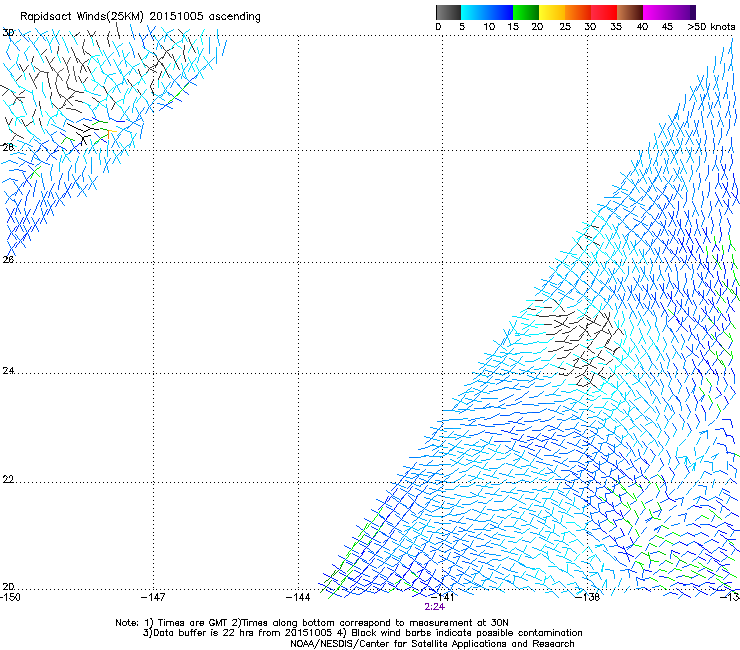The height and width of the screenshot is (650, 740).
Task: Click the longitude label '-138' on bottom axis
Action: tap(588, 597)
